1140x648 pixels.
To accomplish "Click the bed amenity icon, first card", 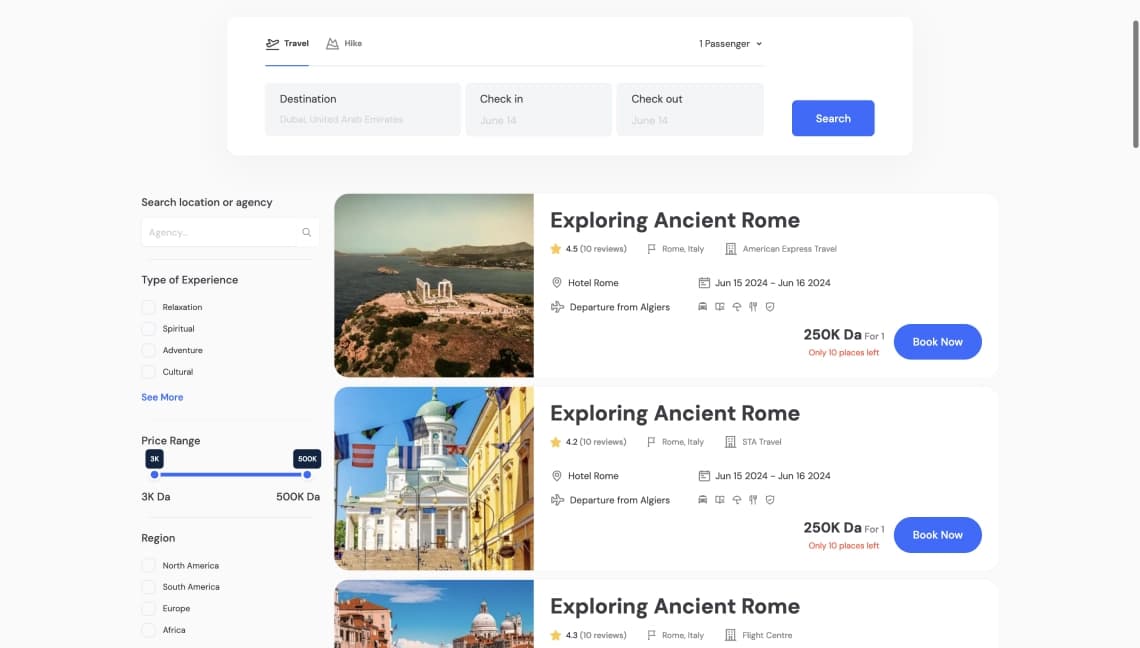I will 702,307.
